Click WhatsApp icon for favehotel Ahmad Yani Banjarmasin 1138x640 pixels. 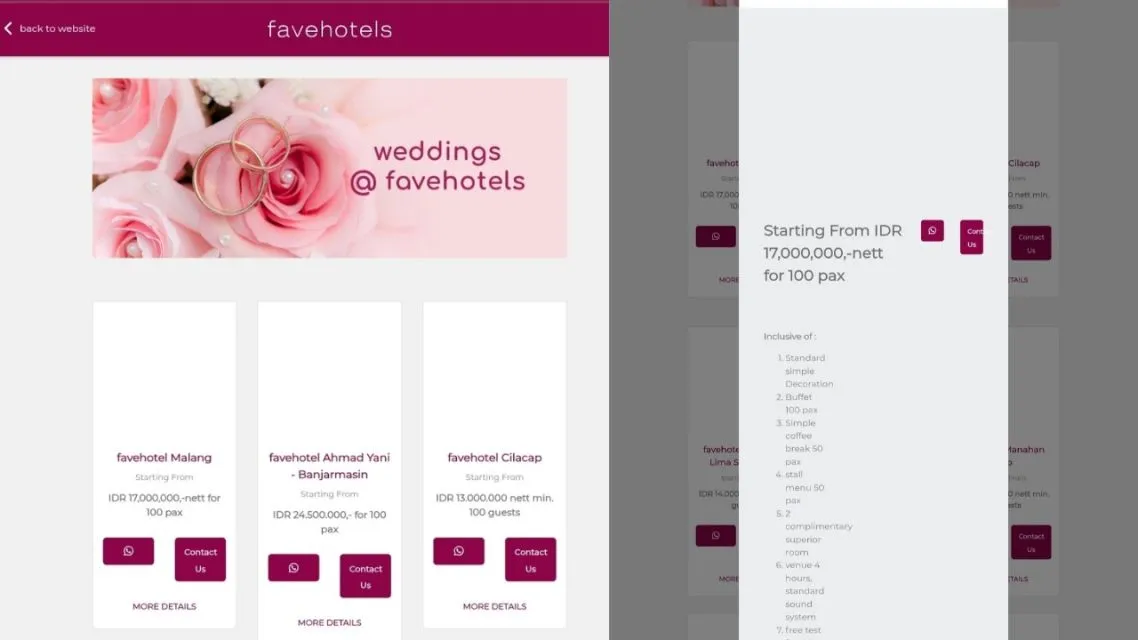293,567
